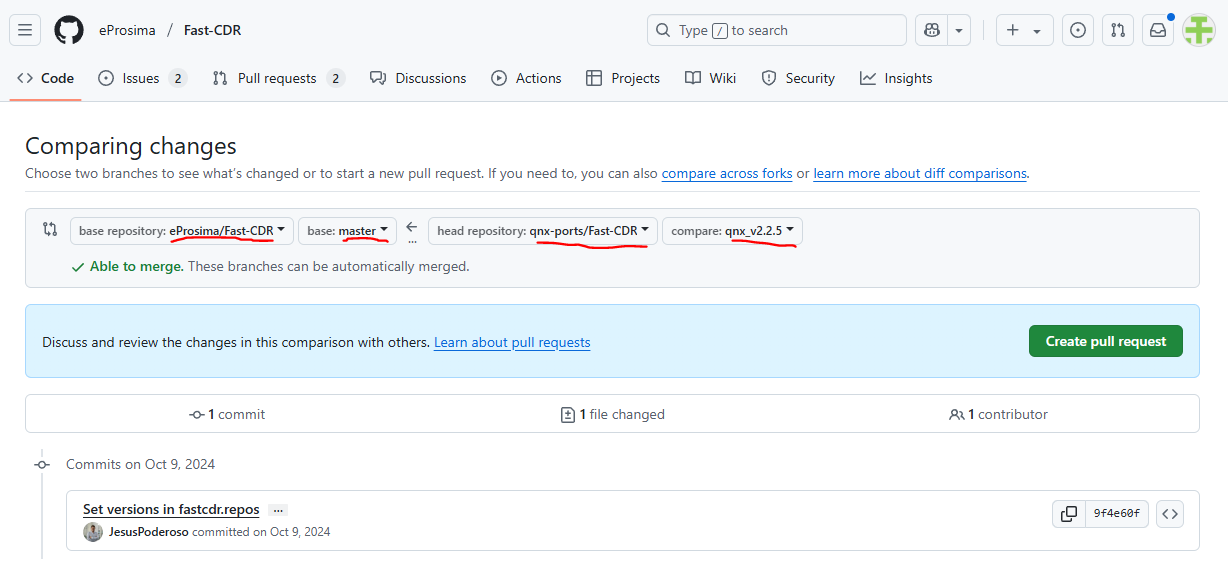Click the GitHub logo icon
1228x573 pixels.
pyautogui.click(x=69, y=30)
